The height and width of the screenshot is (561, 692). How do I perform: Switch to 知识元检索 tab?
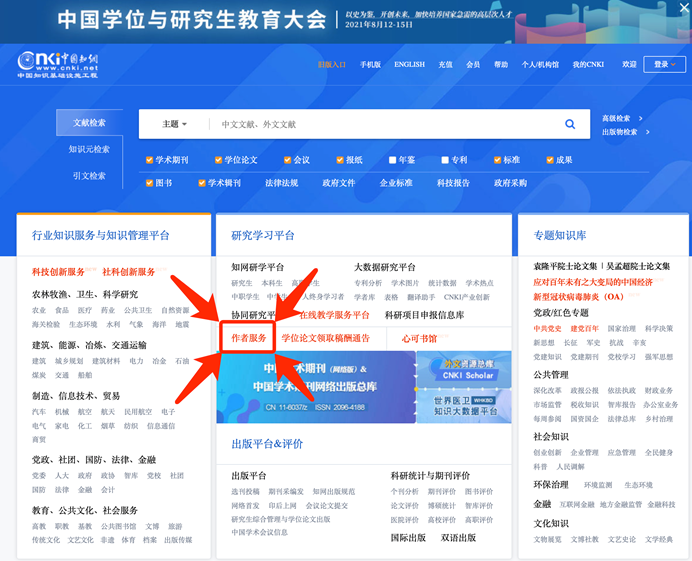coord(89,149)
